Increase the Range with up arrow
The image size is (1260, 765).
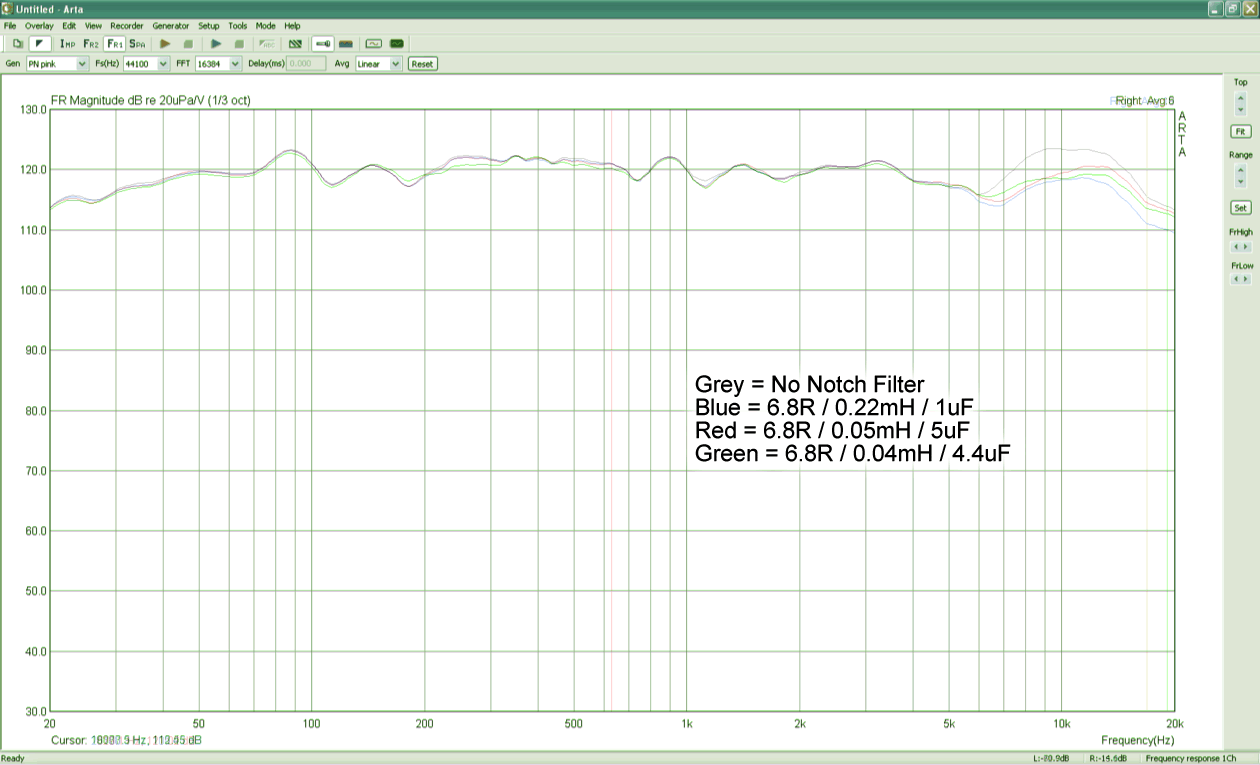(1240, 171)
